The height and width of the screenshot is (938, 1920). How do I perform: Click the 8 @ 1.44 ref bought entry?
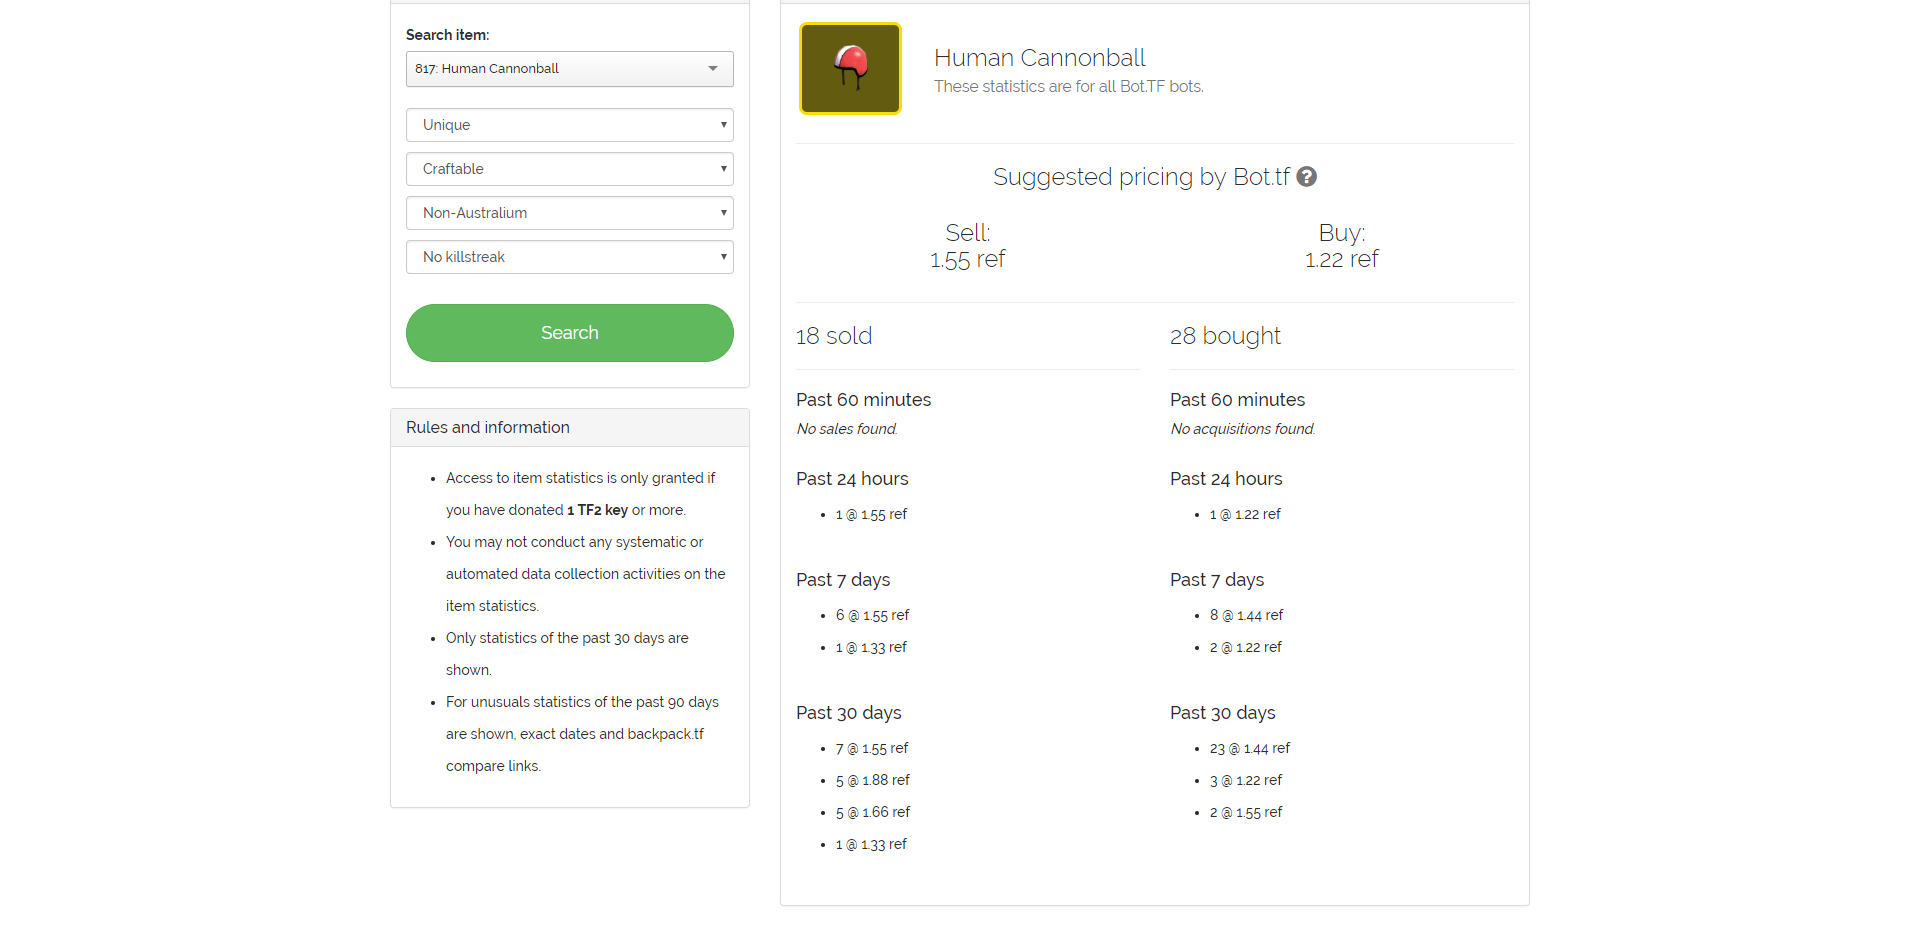[x=1246, y=615]
